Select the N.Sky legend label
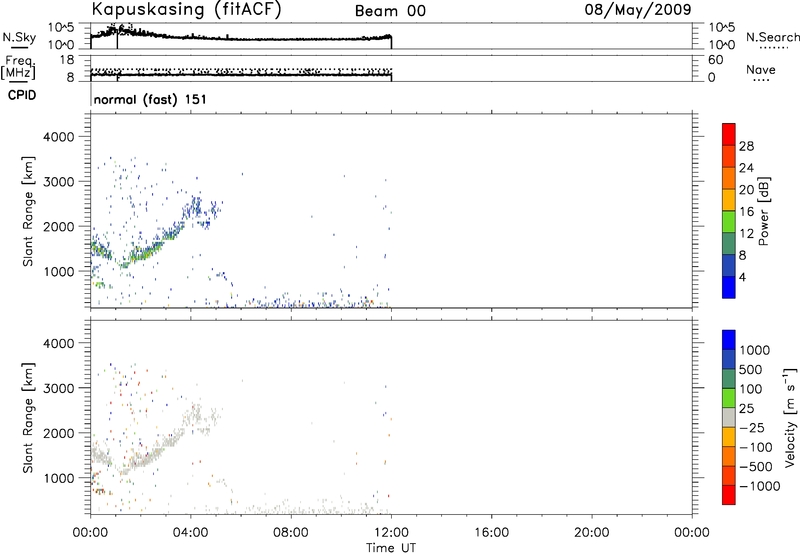Image resolution: width=800 pixels, height=554 pixels. (19, 37)
